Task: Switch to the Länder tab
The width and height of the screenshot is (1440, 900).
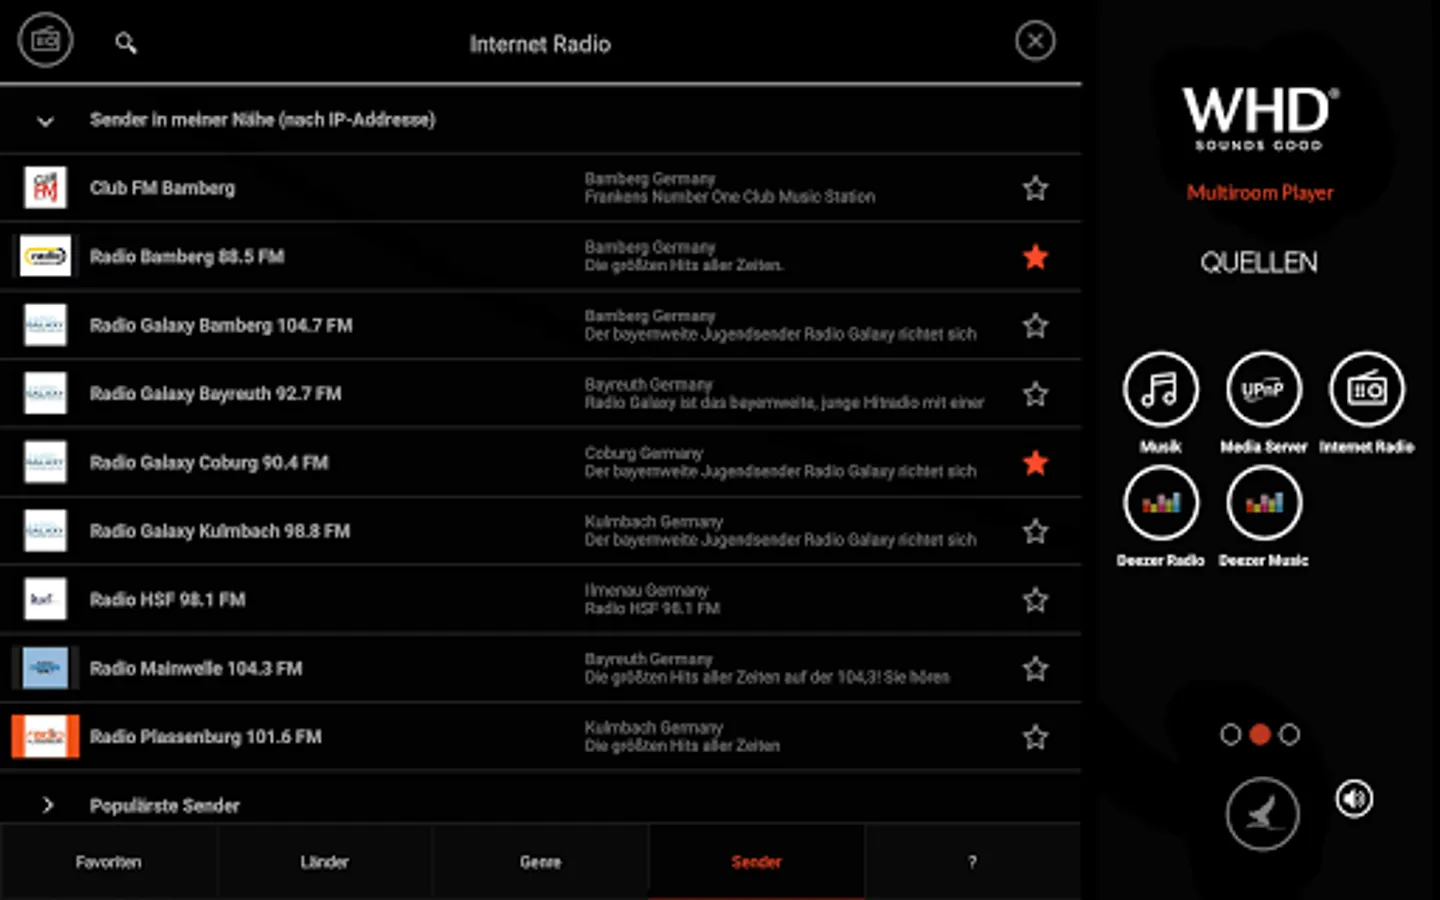Action: point(324,862)
